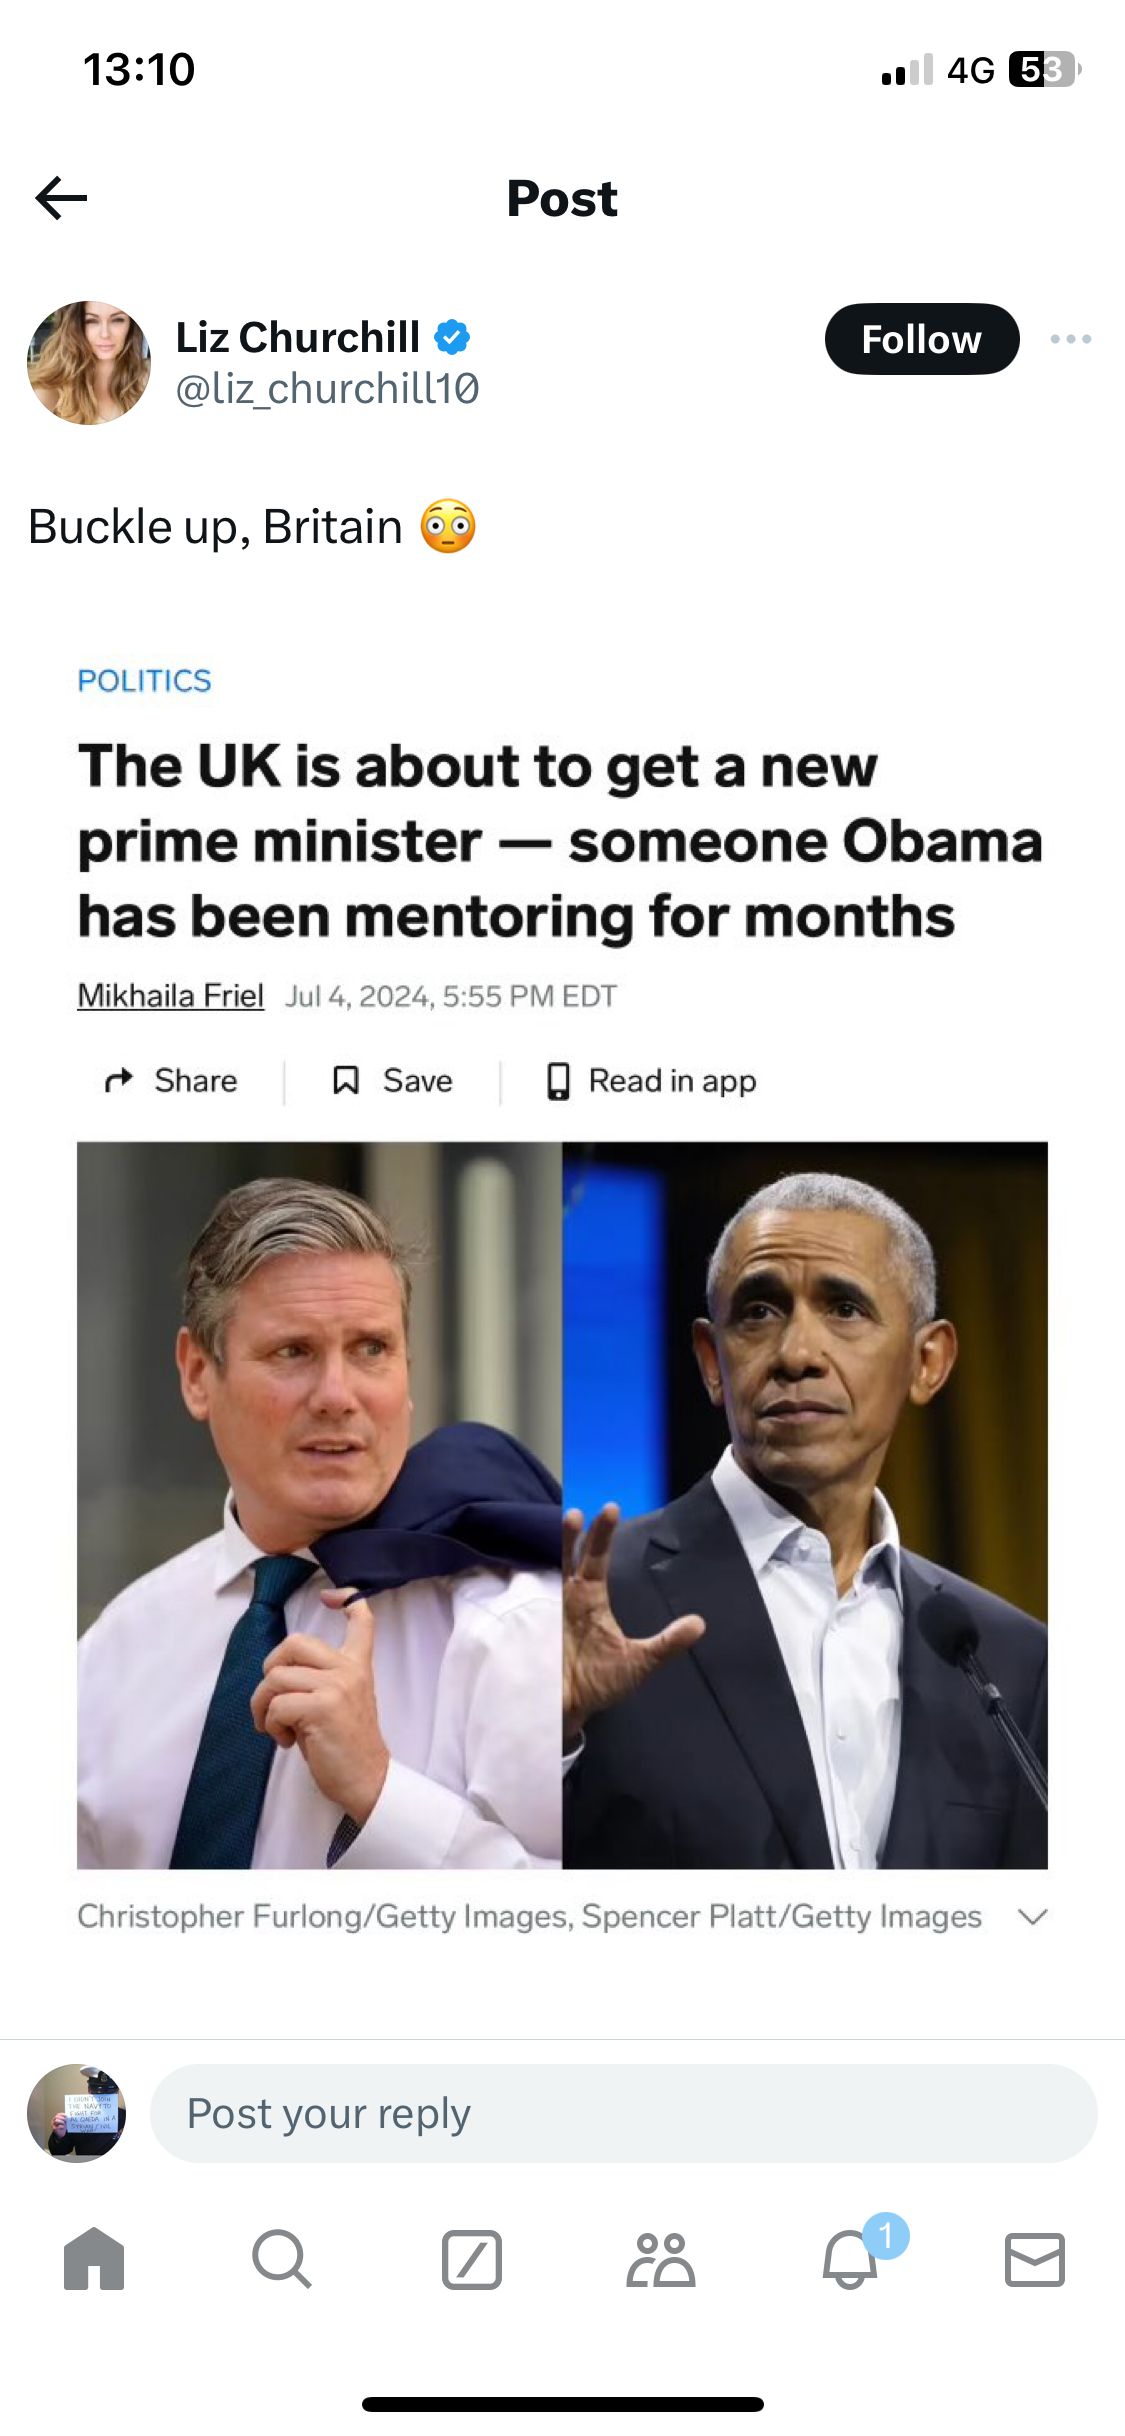The image size is (1125, 2436).
Task: Tap the POLITICS category label
Action: (x=145, y=681)
